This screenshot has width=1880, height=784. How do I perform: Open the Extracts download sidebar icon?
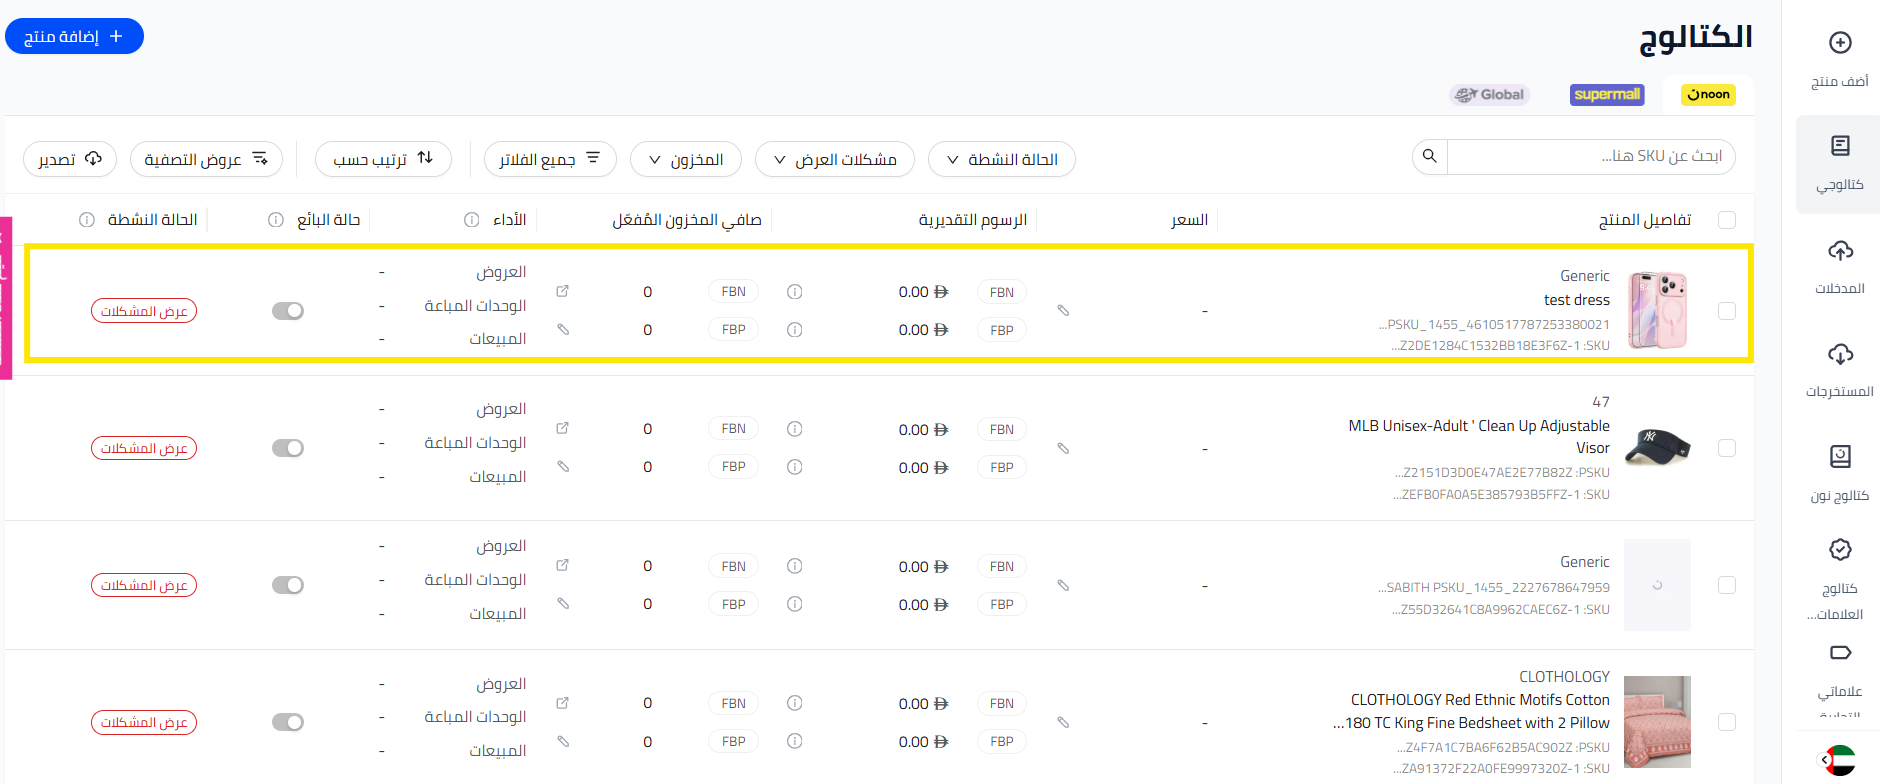pos(1839,354)
